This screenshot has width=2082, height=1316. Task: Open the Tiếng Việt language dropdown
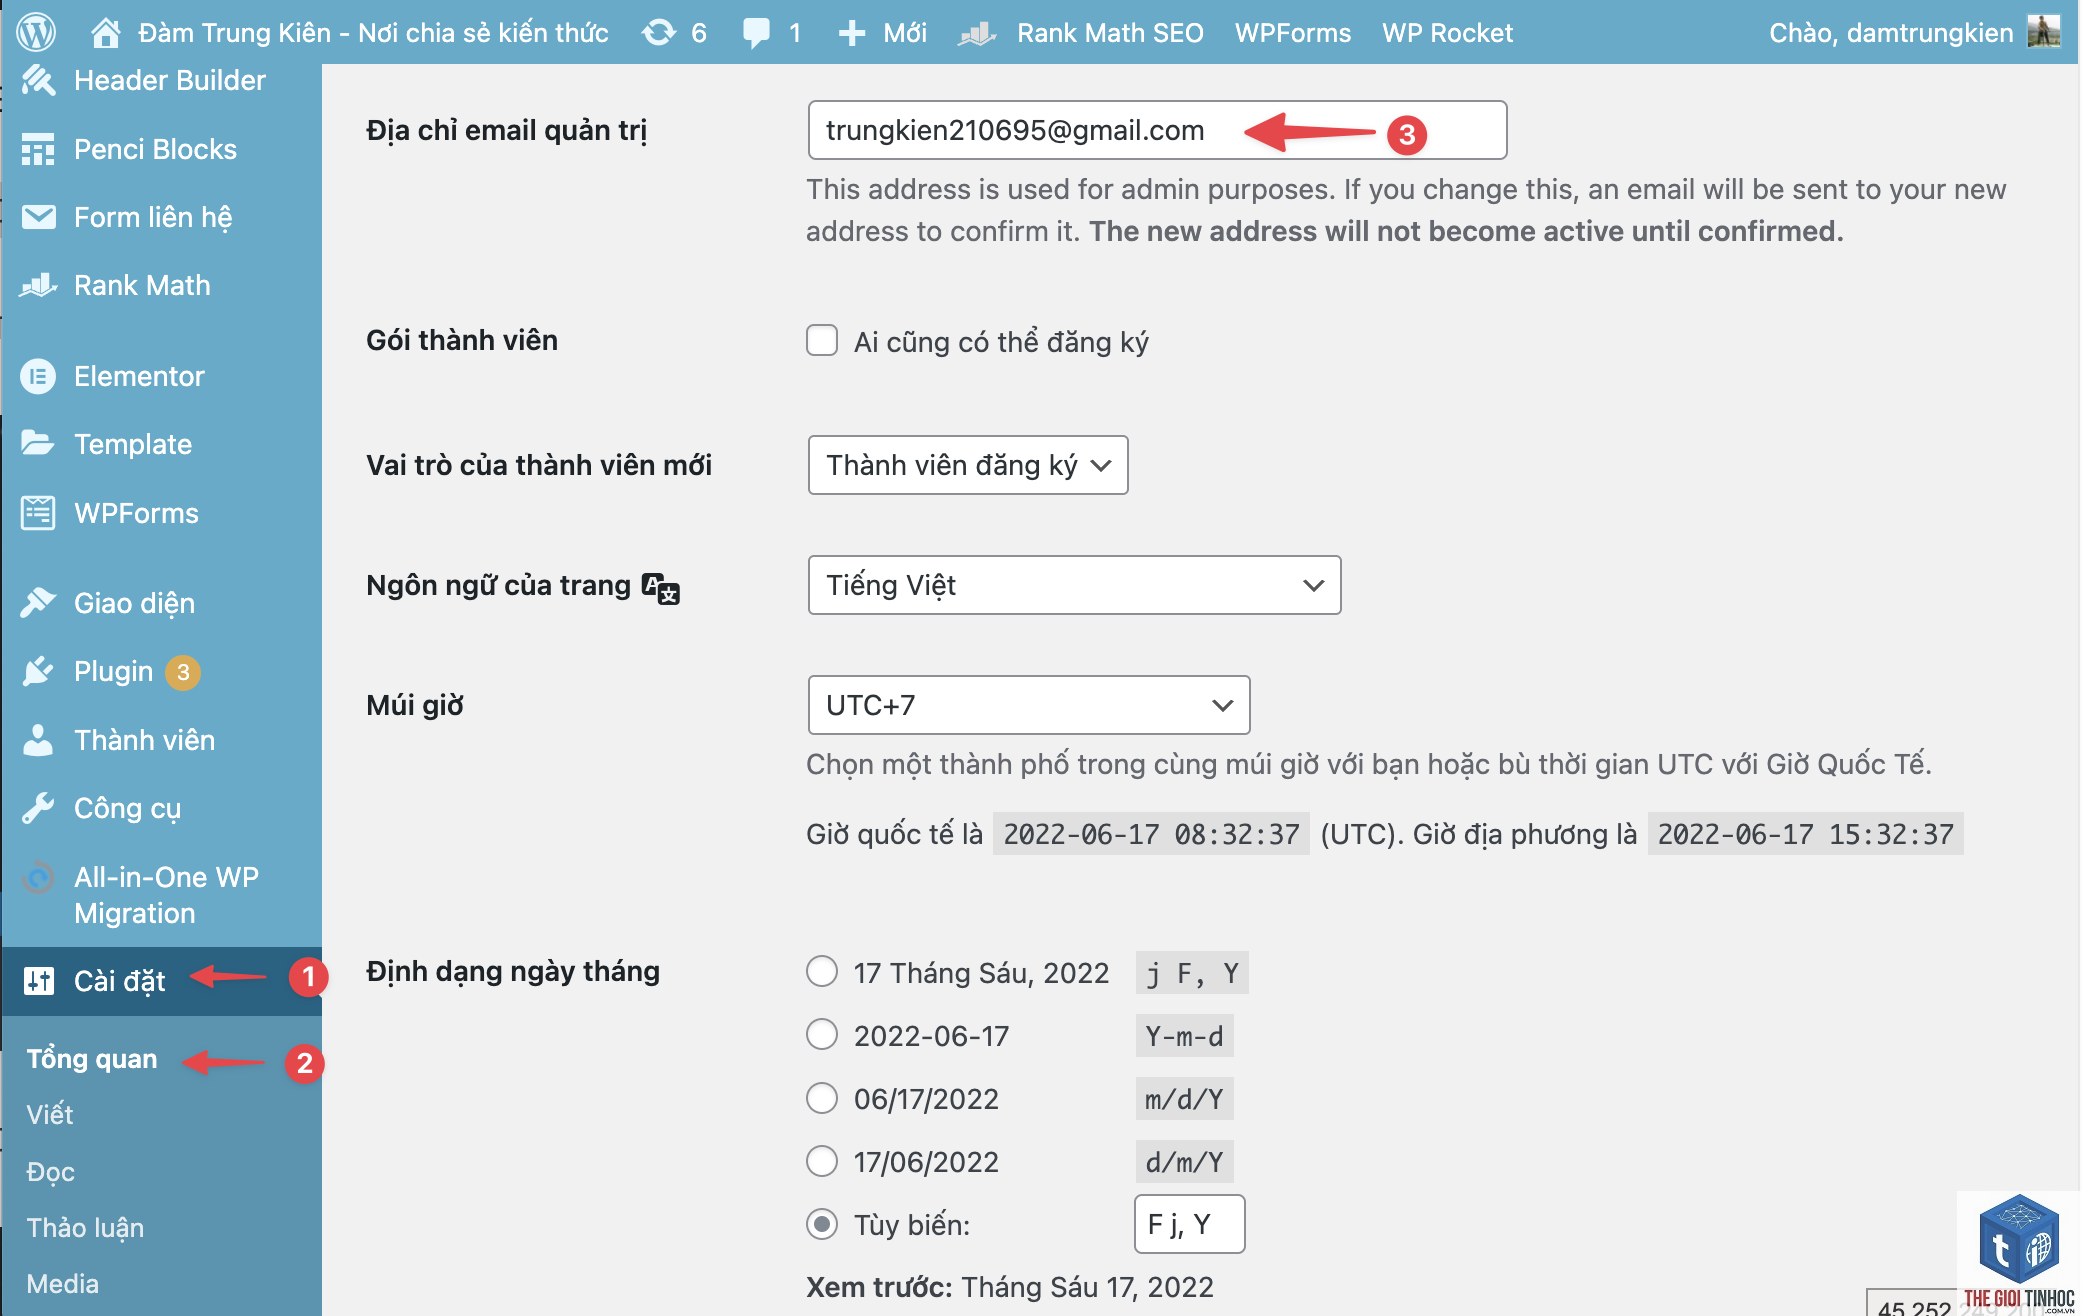[1074, 585]
